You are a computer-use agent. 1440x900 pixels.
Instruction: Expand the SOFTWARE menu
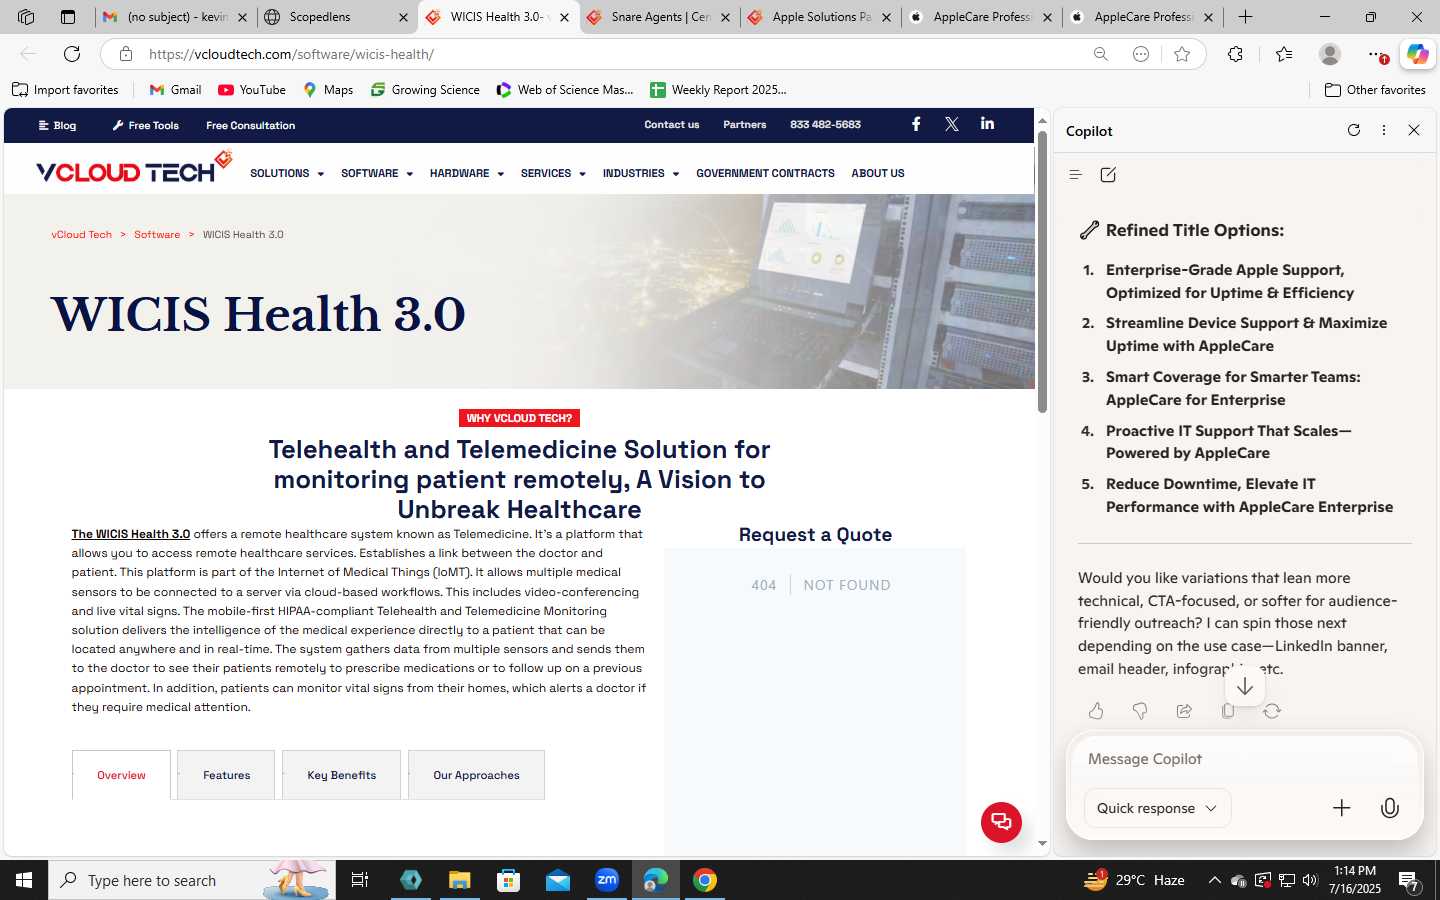[x=377, y=173]
